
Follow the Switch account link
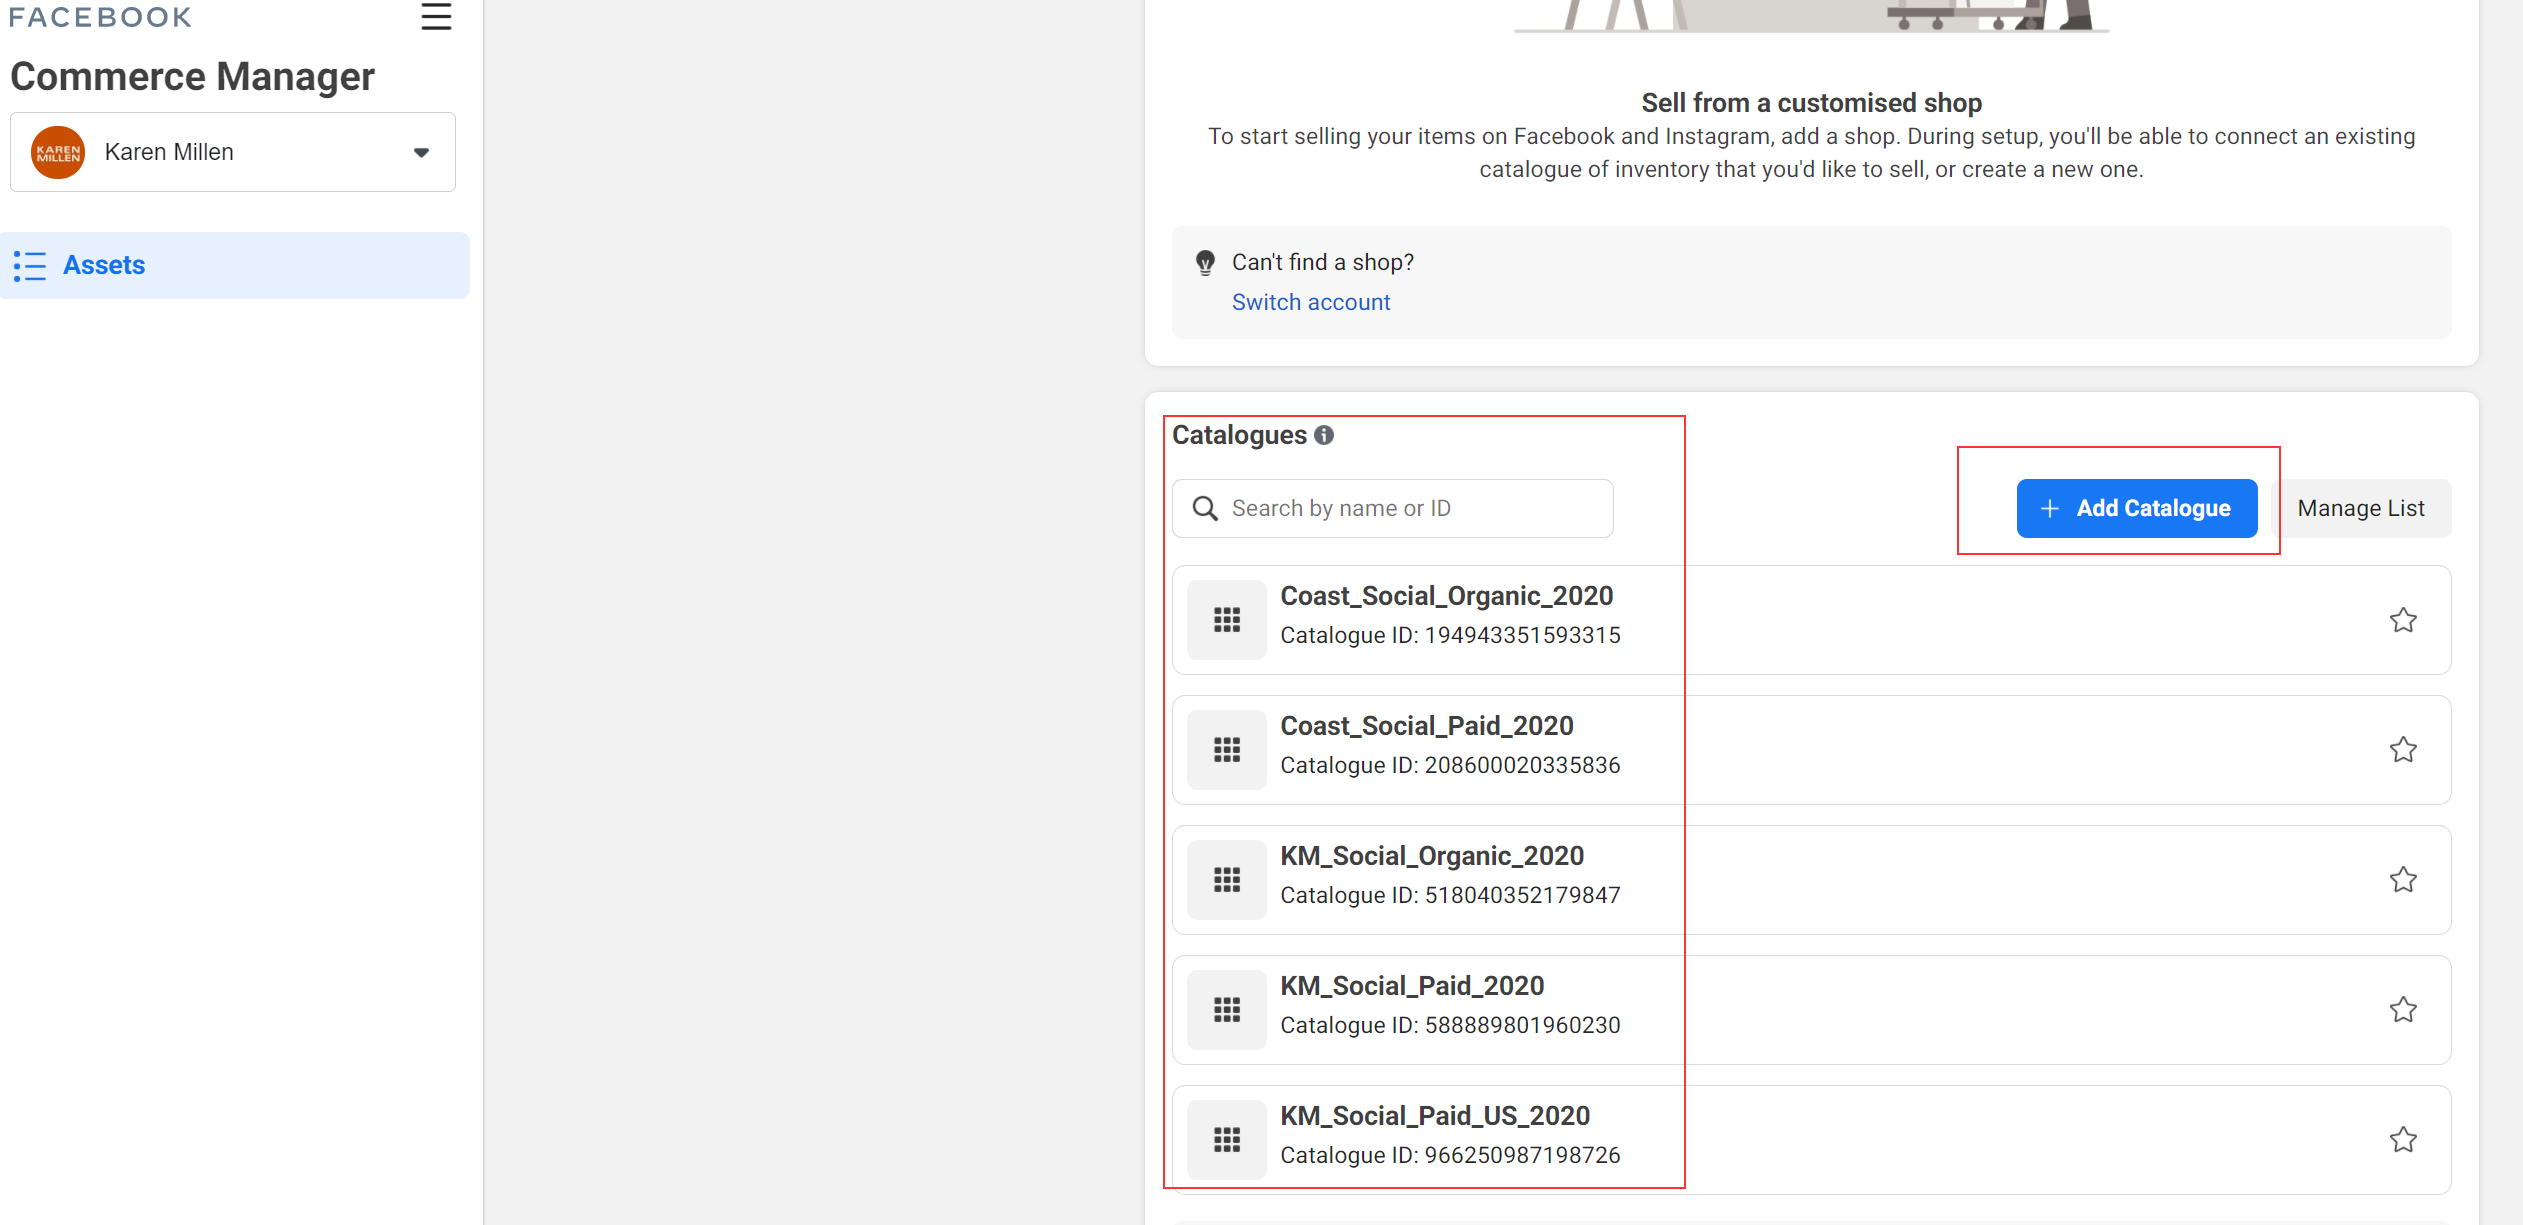[x=1310, y=302]
